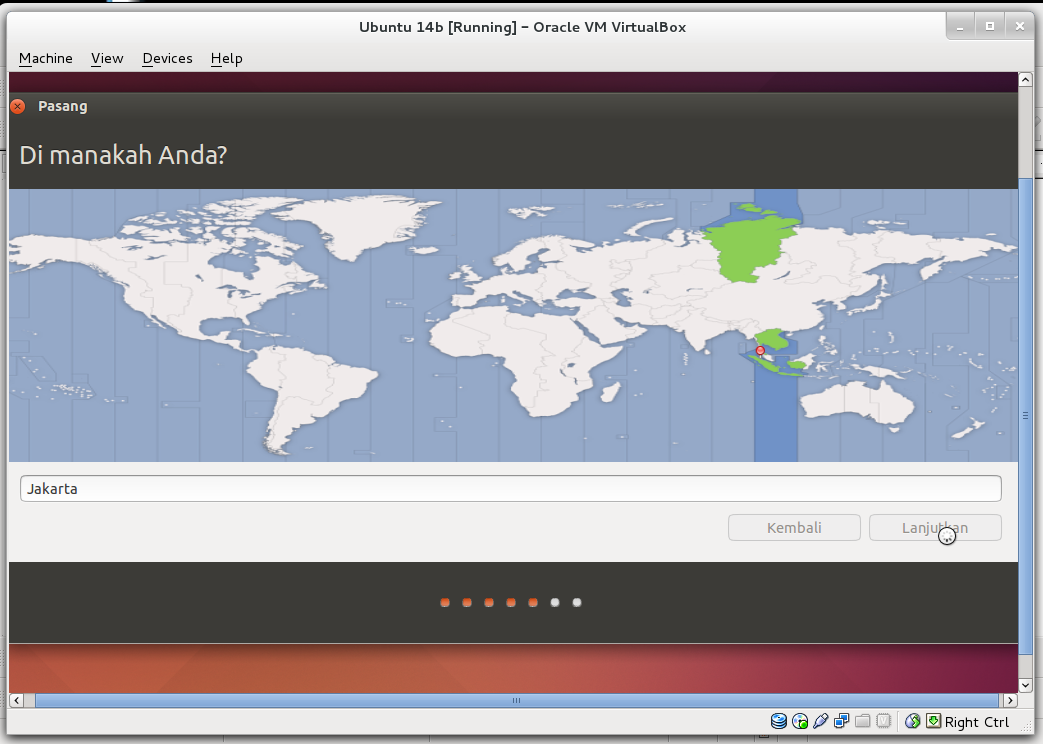
Task: Click the virtualization features status icon
Action: coord(882,721)
